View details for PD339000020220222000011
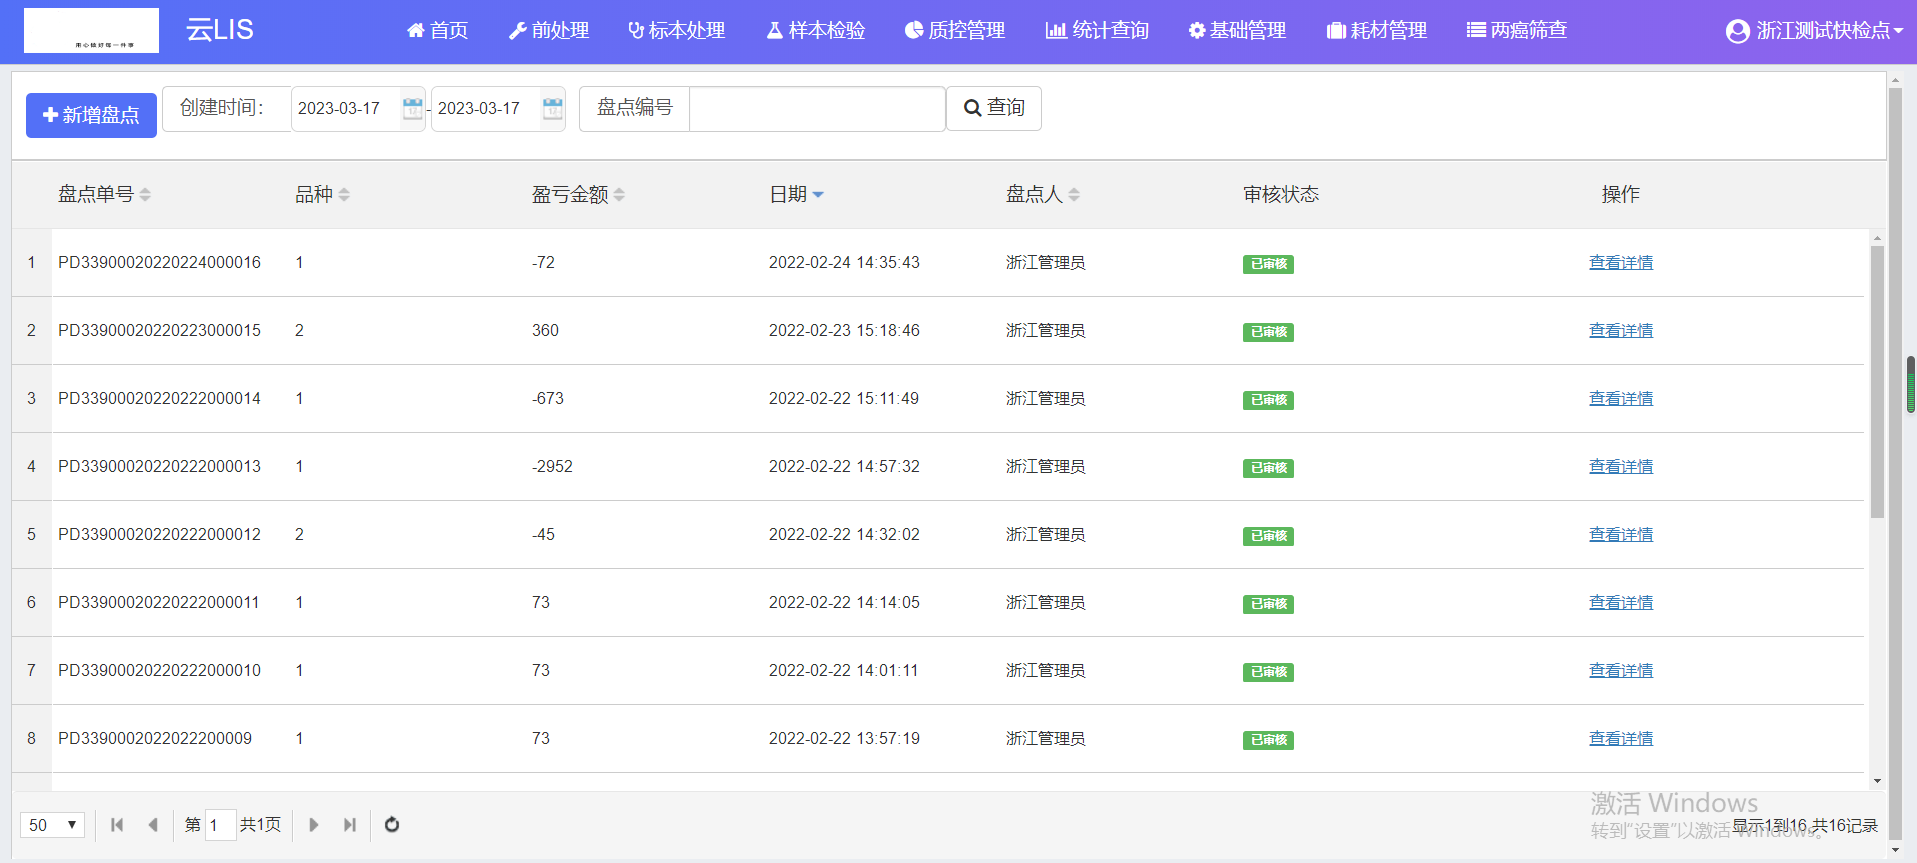Screen dimensions: 1917x863 (x=1621, y=603)
